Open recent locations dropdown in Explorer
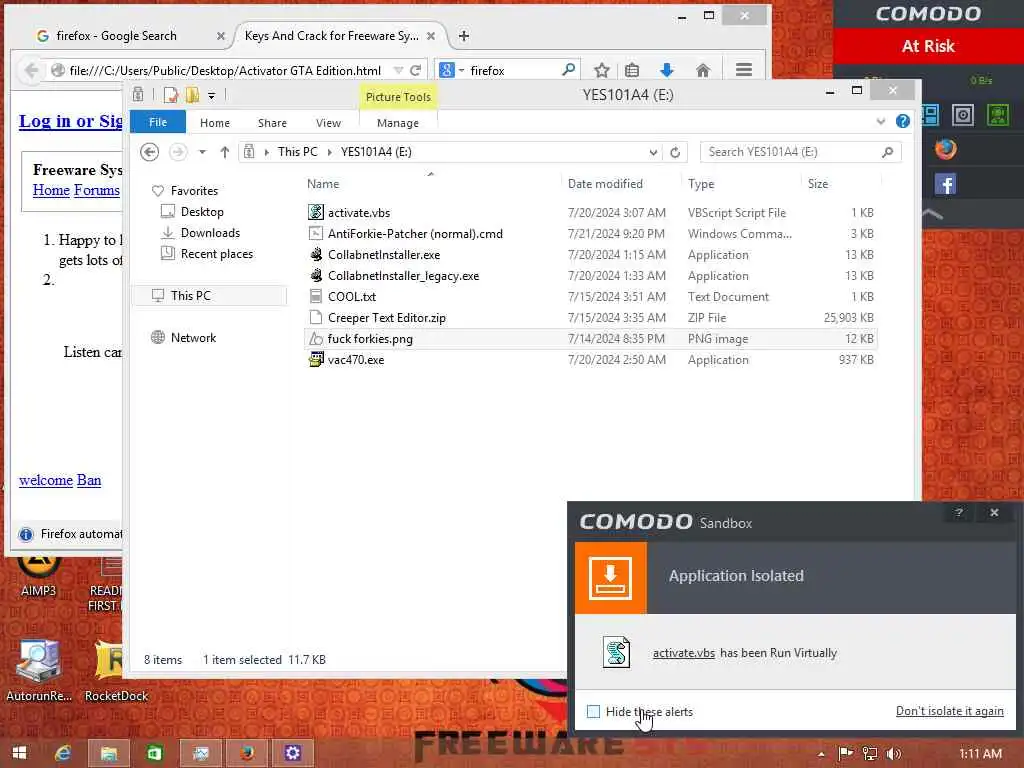Viewport: 1024px width, 768px height. click(202, 152)
